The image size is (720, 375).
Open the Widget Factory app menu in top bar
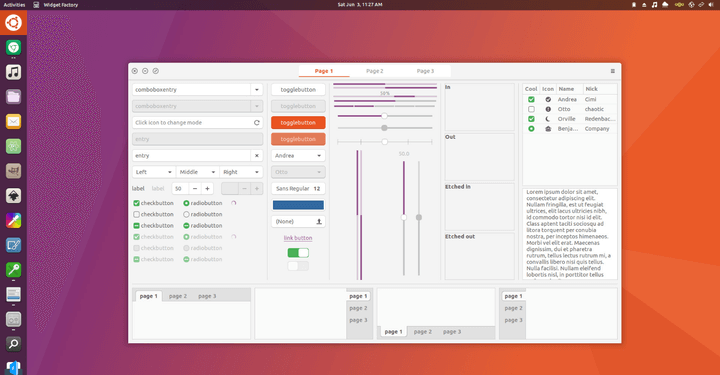[56, 5]
